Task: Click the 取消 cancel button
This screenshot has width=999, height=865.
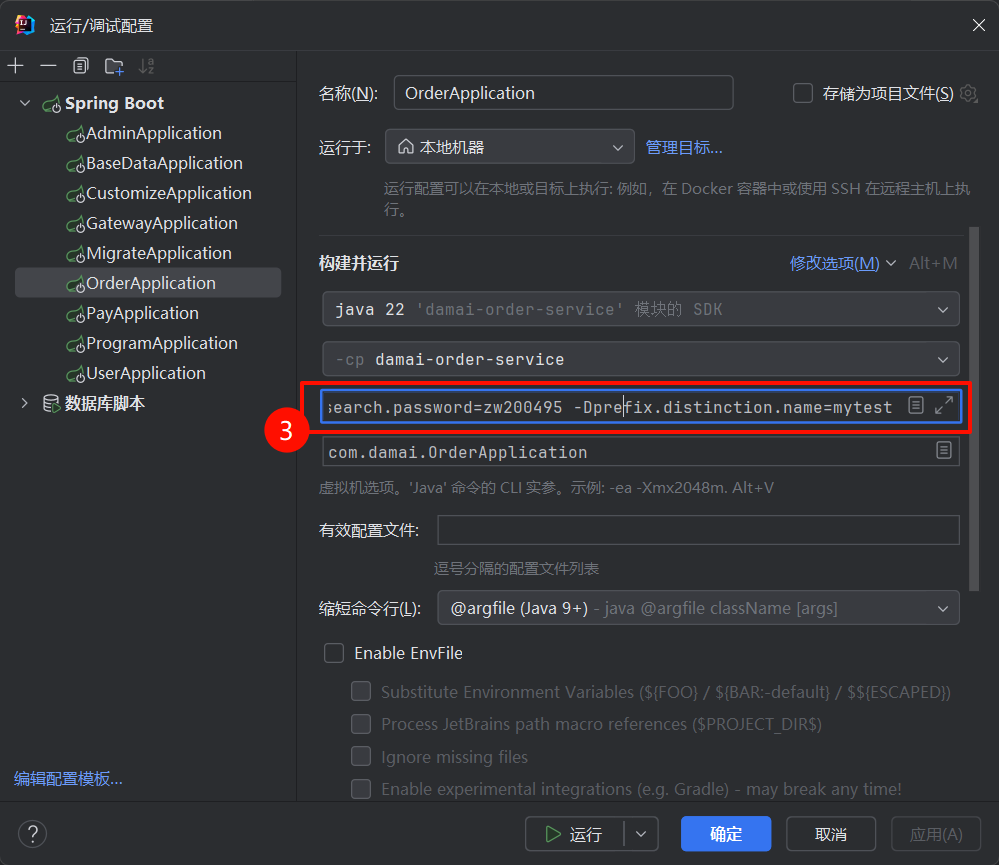Action: (x=831, y=834)
